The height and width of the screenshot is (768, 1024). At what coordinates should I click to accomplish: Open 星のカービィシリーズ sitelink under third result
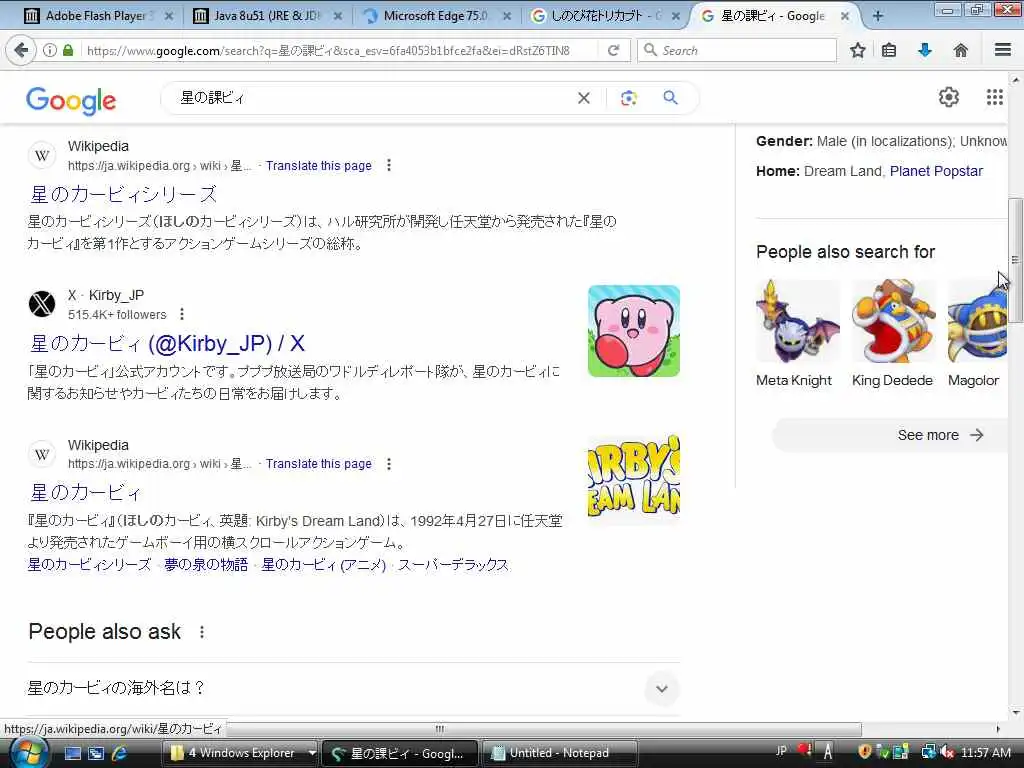tap(89, 564)
